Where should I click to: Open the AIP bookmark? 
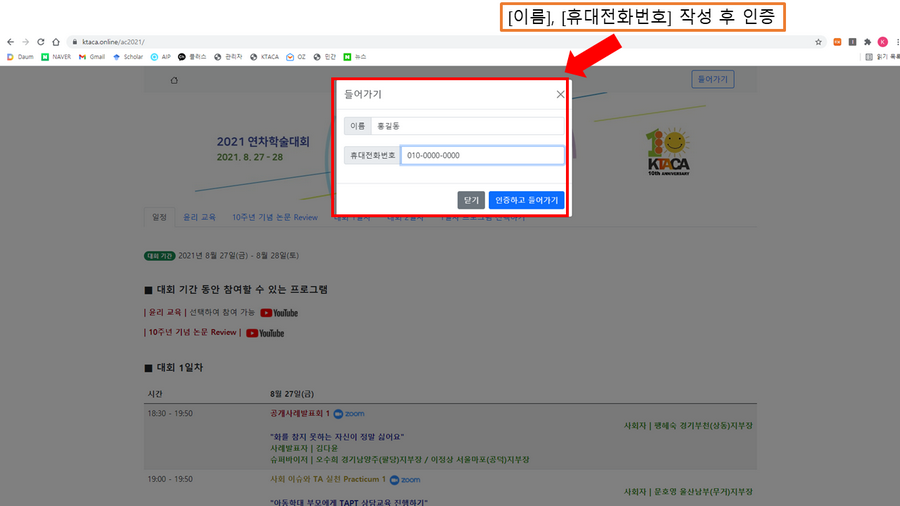pos(161,57)
